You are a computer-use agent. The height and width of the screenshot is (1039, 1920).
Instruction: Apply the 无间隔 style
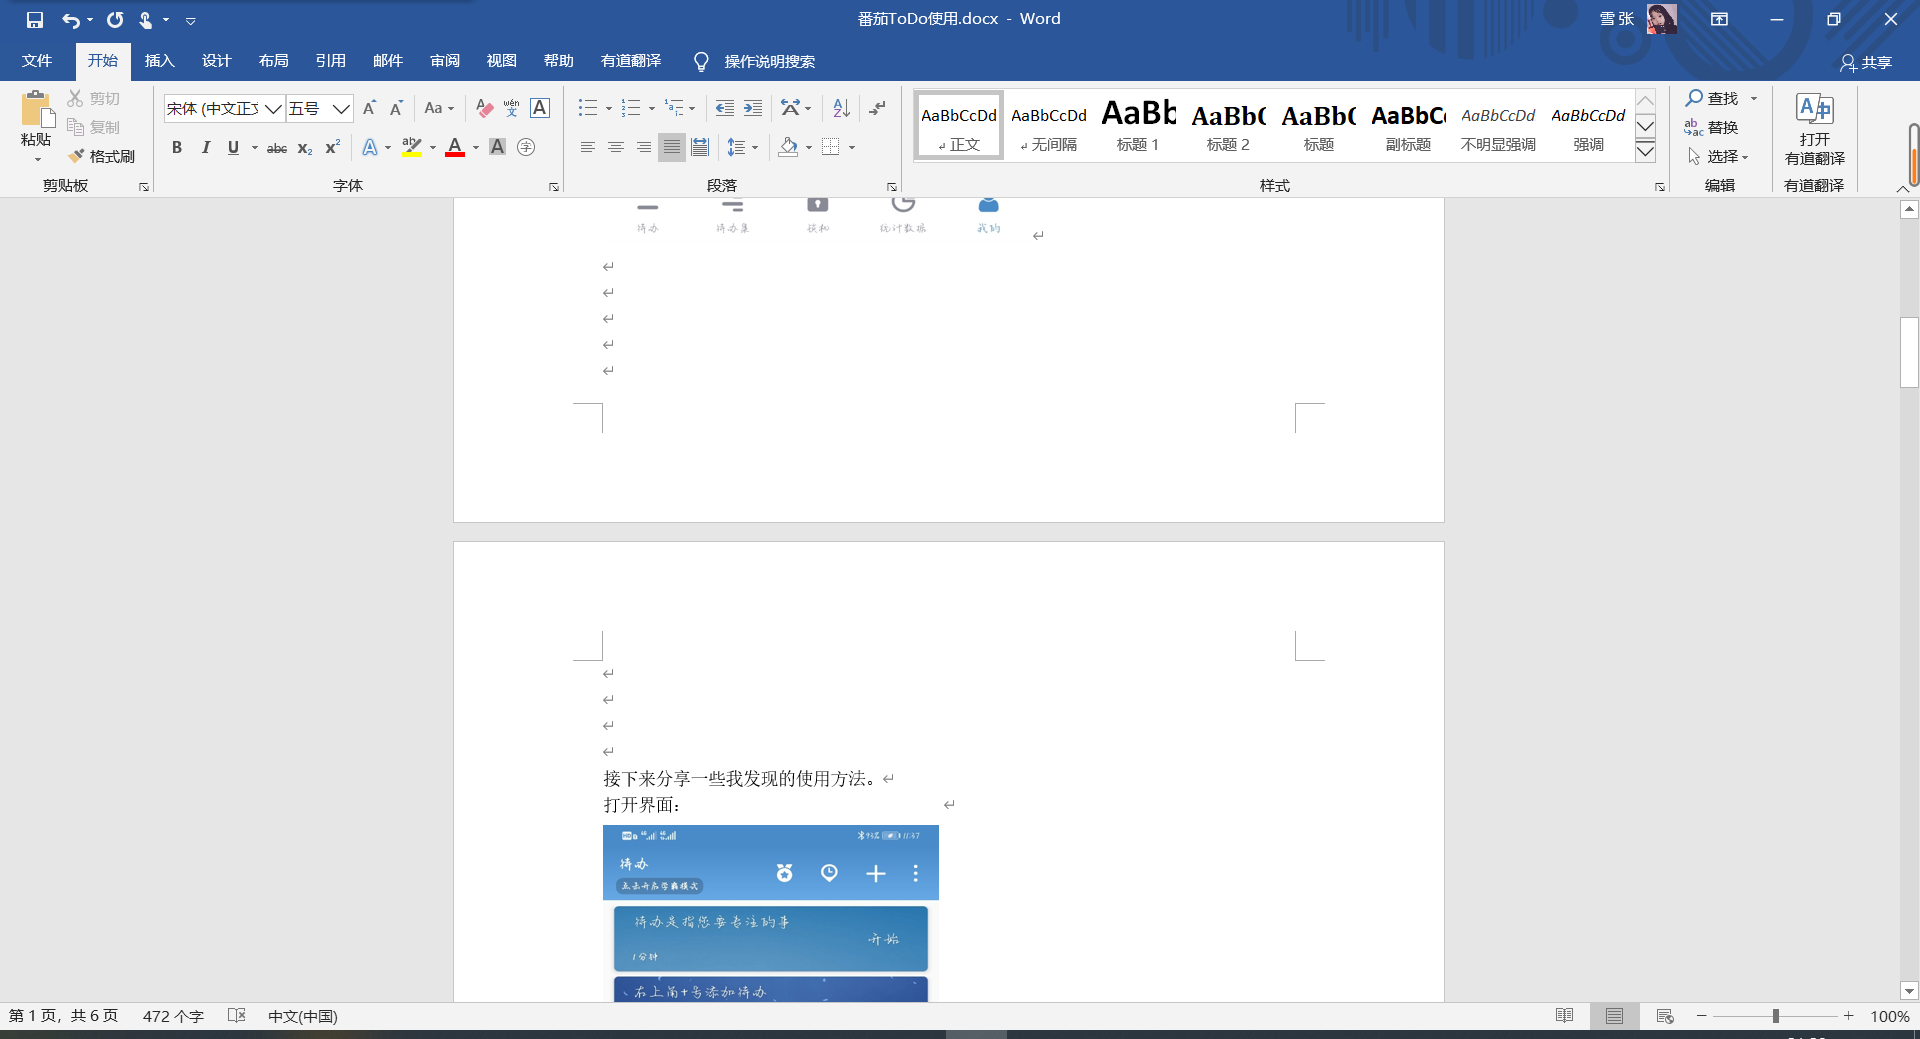[1049, 124]
